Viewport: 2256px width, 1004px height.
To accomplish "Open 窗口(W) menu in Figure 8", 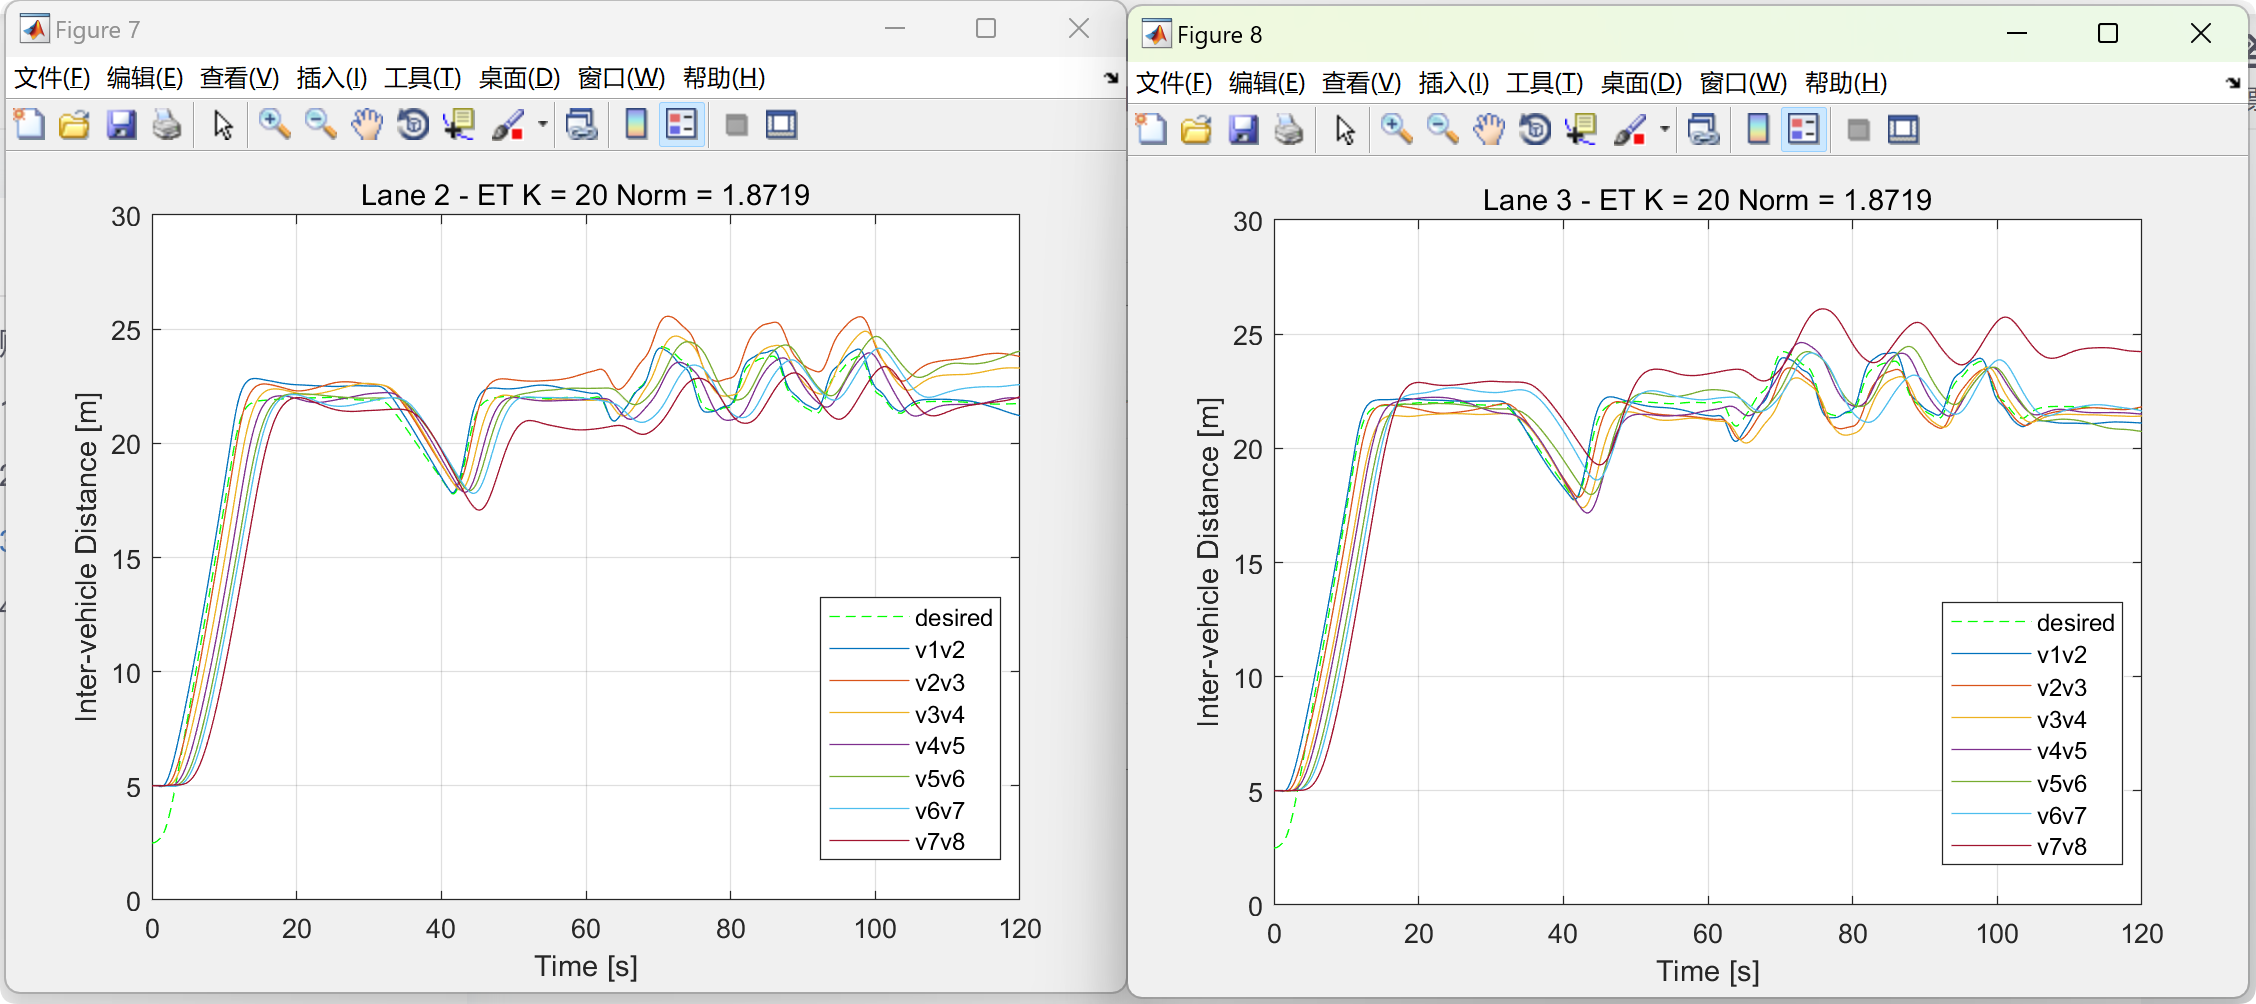I will click(1743, 83).
